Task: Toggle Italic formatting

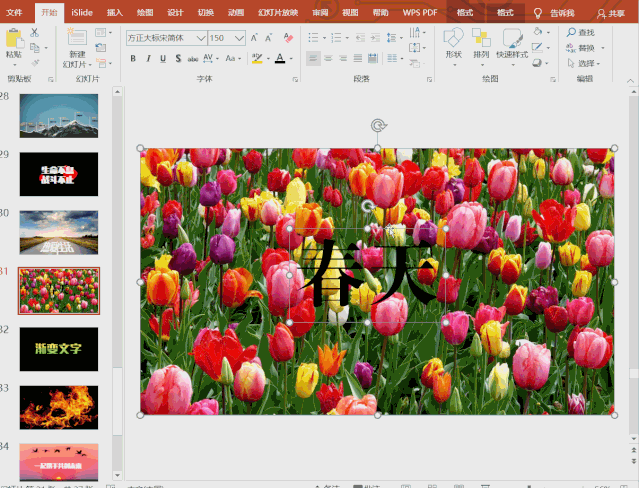Action: tap(148, 59)
